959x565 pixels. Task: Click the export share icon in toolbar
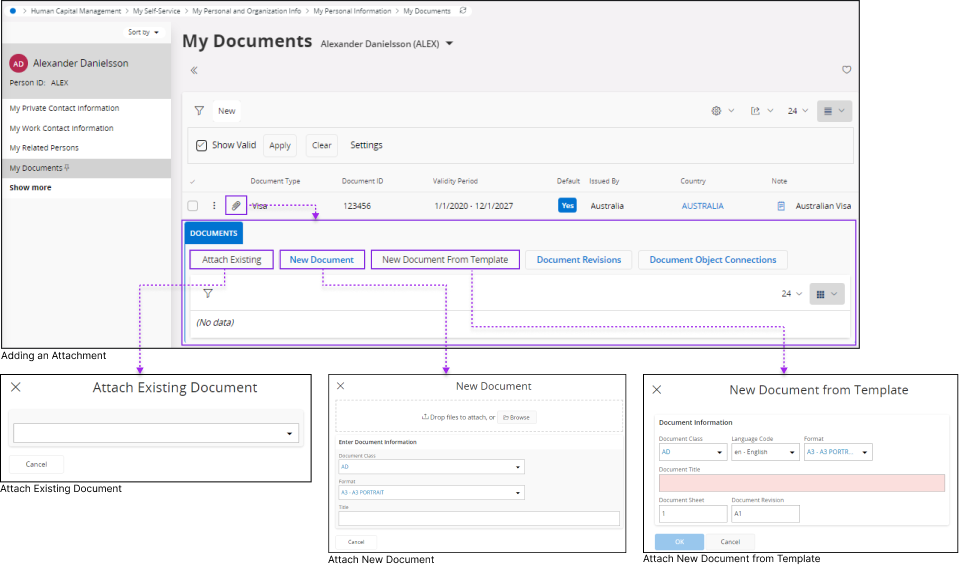[x=756, y=111]
